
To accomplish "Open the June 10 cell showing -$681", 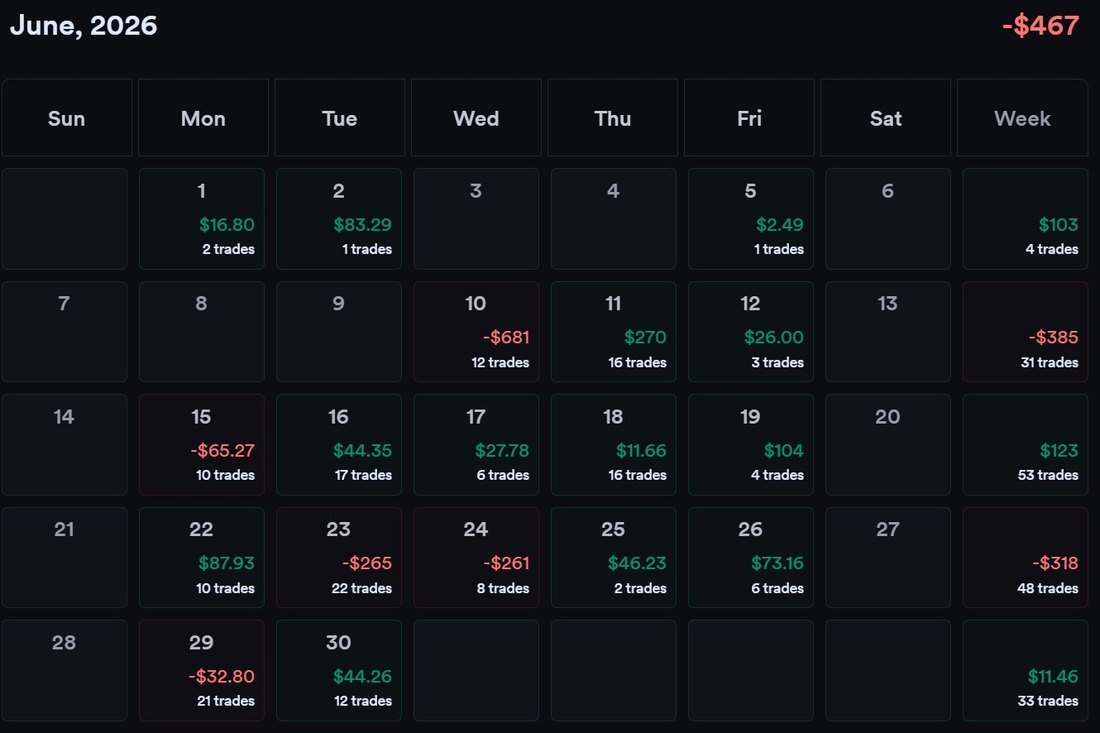I will (x=476, y=332).
